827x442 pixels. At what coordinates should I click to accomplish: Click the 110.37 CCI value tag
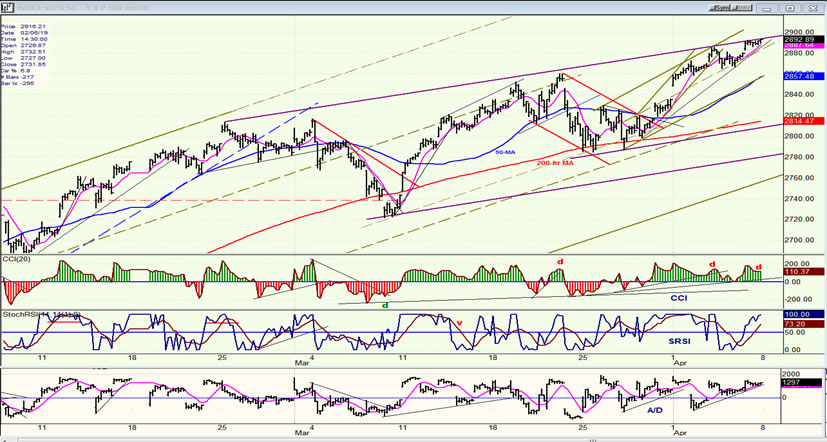pos(802,271)
